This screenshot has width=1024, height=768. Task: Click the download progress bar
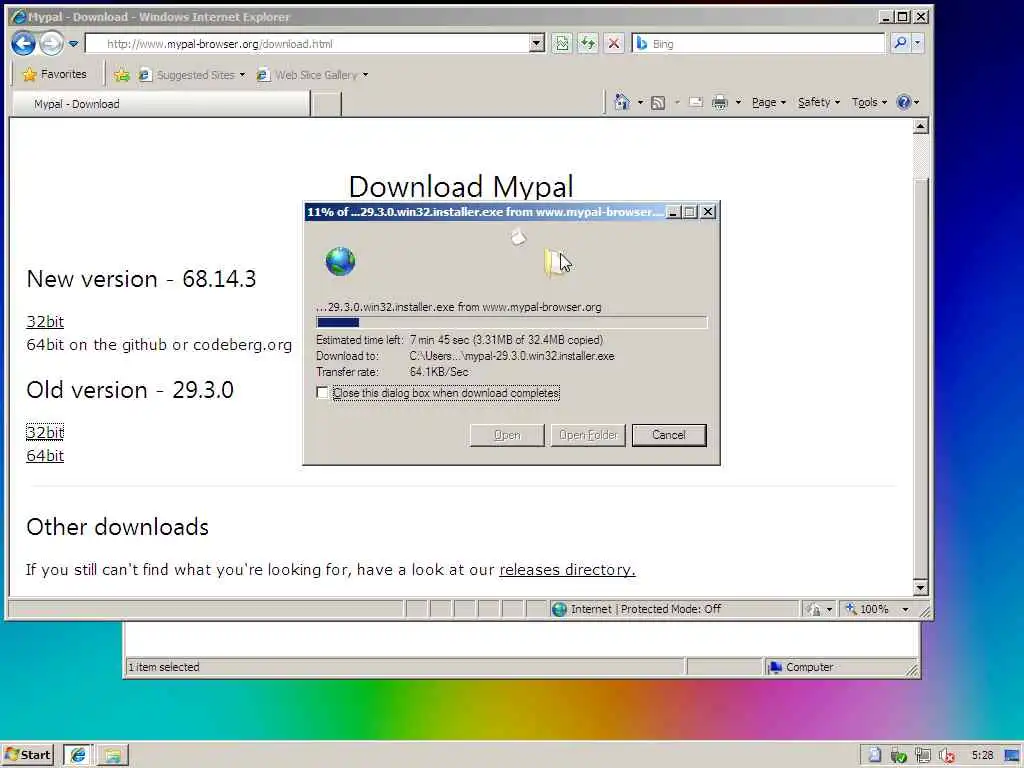coord(511,322)
